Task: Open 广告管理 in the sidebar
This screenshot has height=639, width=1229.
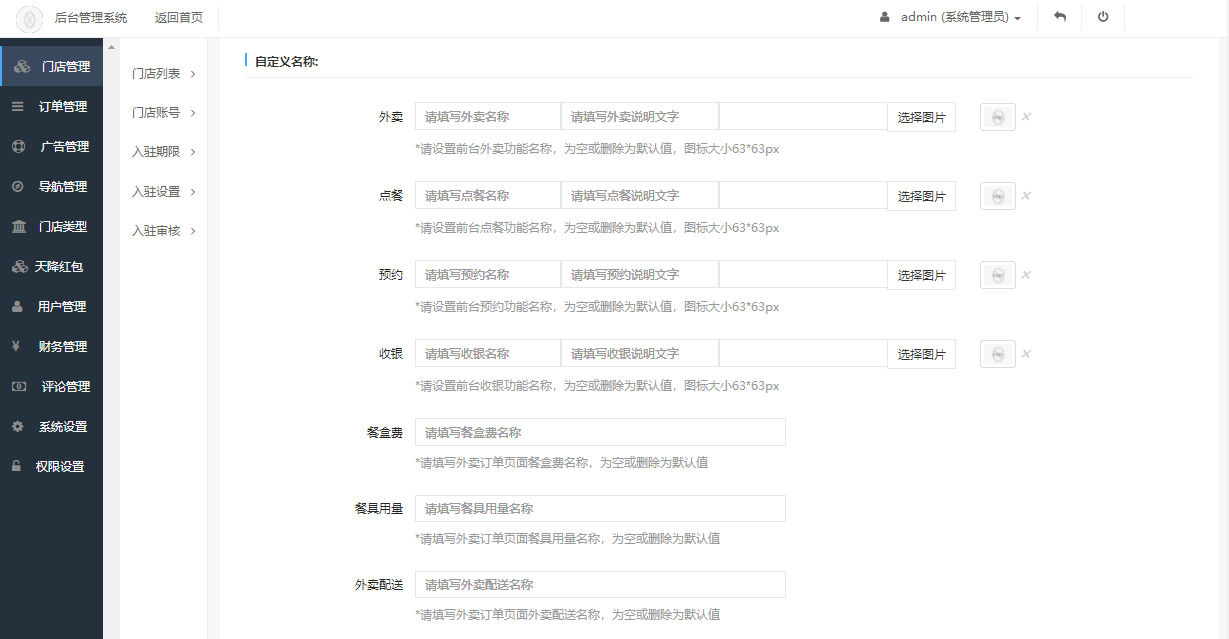Action: point(52,146)
